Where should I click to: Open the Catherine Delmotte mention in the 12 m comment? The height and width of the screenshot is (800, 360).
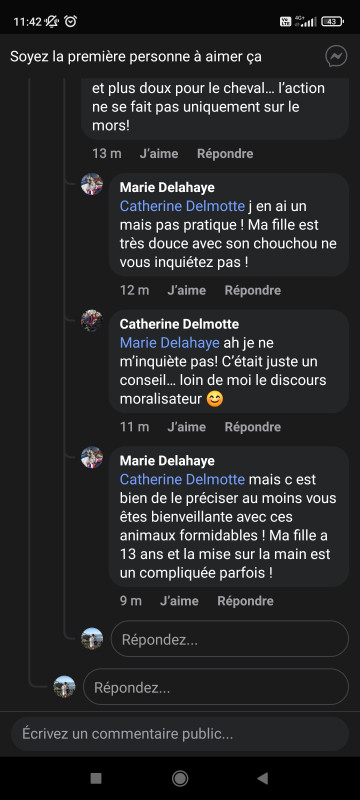(x=182, y=206)
